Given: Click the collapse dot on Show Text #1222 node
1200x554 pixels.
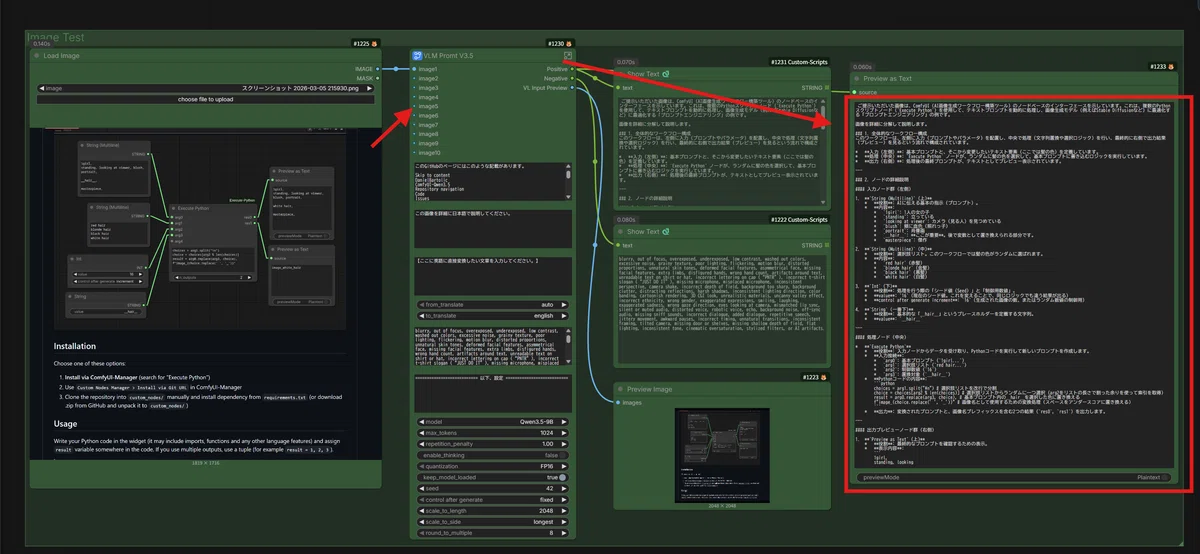Looking at the screenshot, I should 620,231.
